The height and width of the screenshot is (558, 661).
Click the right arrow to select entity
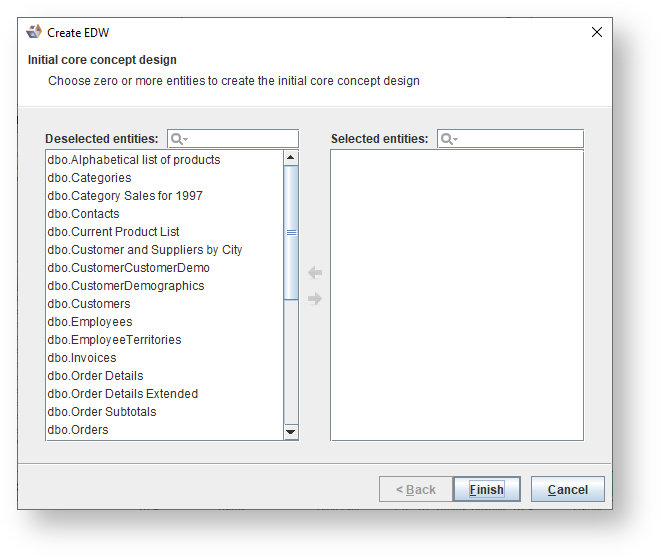point(315,299)
